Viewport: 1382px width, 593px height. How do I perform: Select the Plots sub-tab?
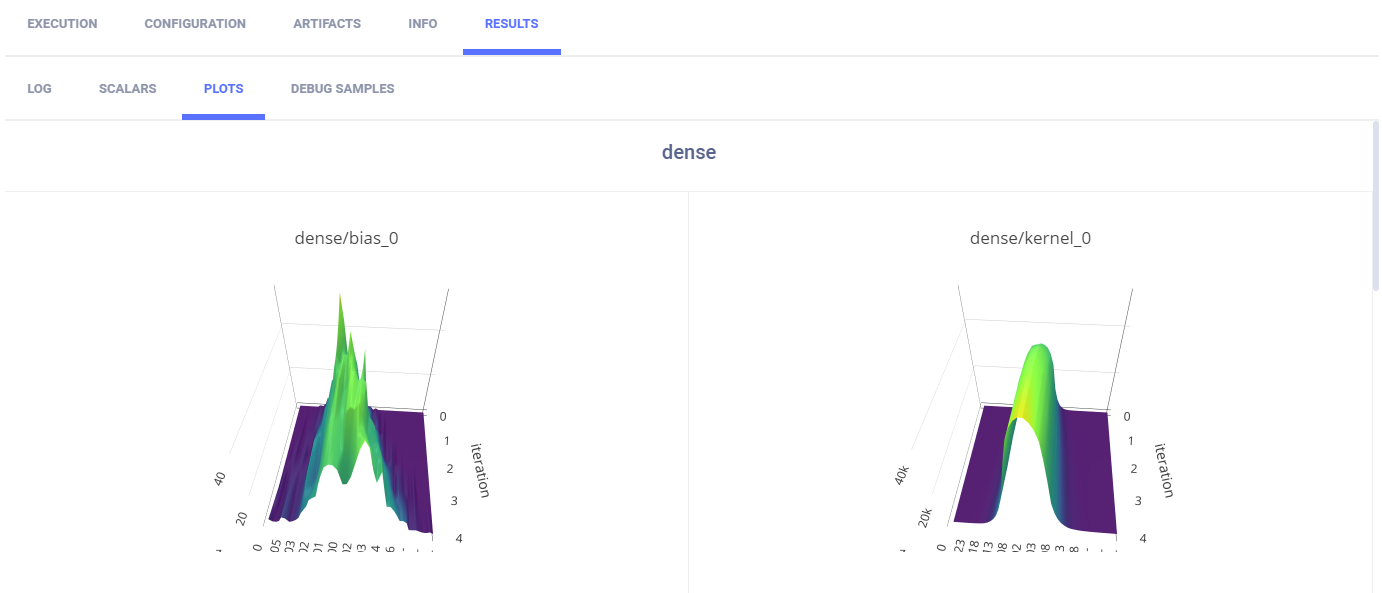pos(223,89)
